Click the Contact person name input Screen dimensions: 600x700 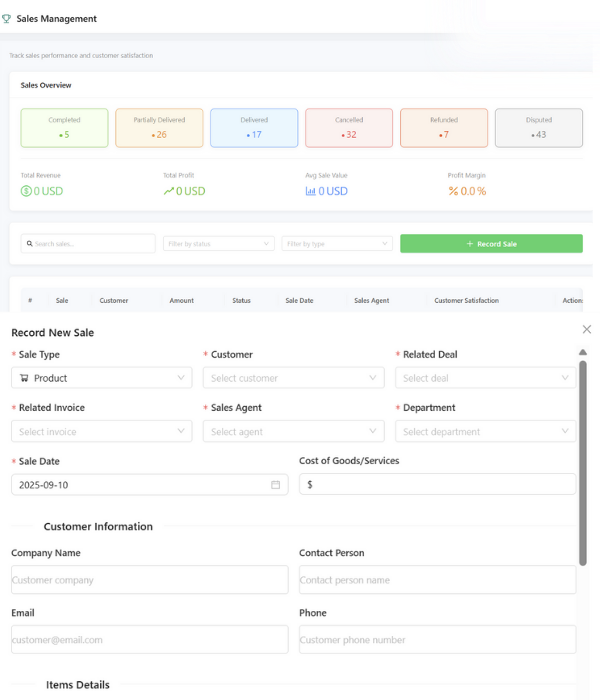pos(438,580)
